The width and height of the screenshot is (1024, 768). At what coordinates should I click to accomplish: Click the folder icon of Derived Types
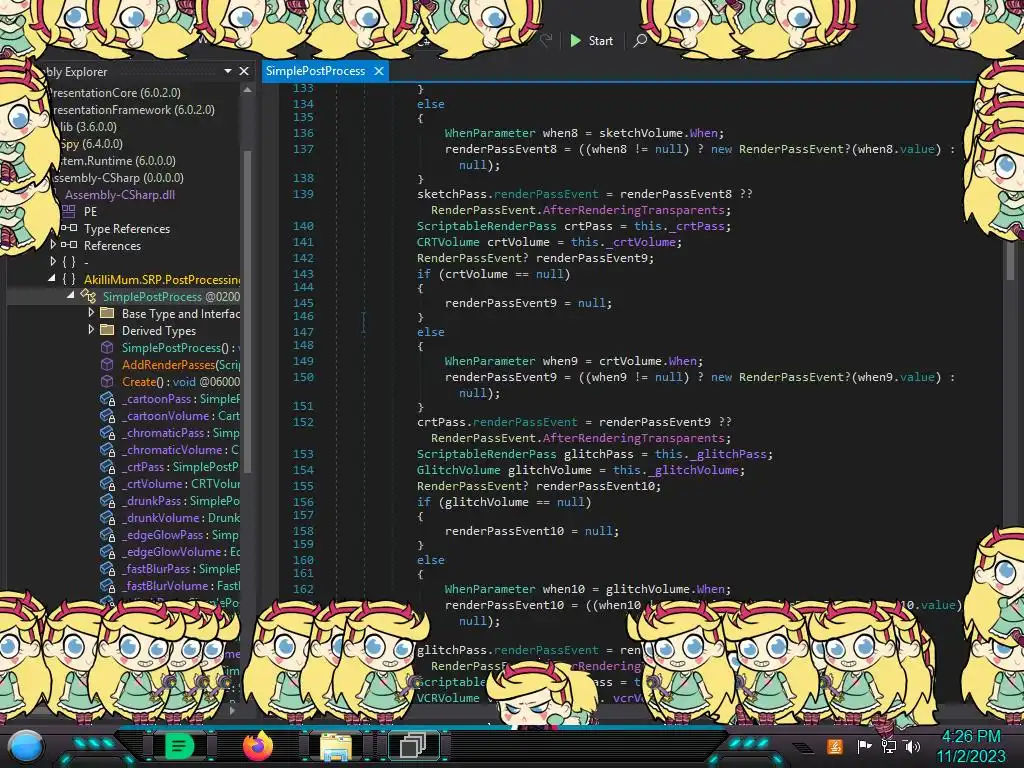(107, 330)
